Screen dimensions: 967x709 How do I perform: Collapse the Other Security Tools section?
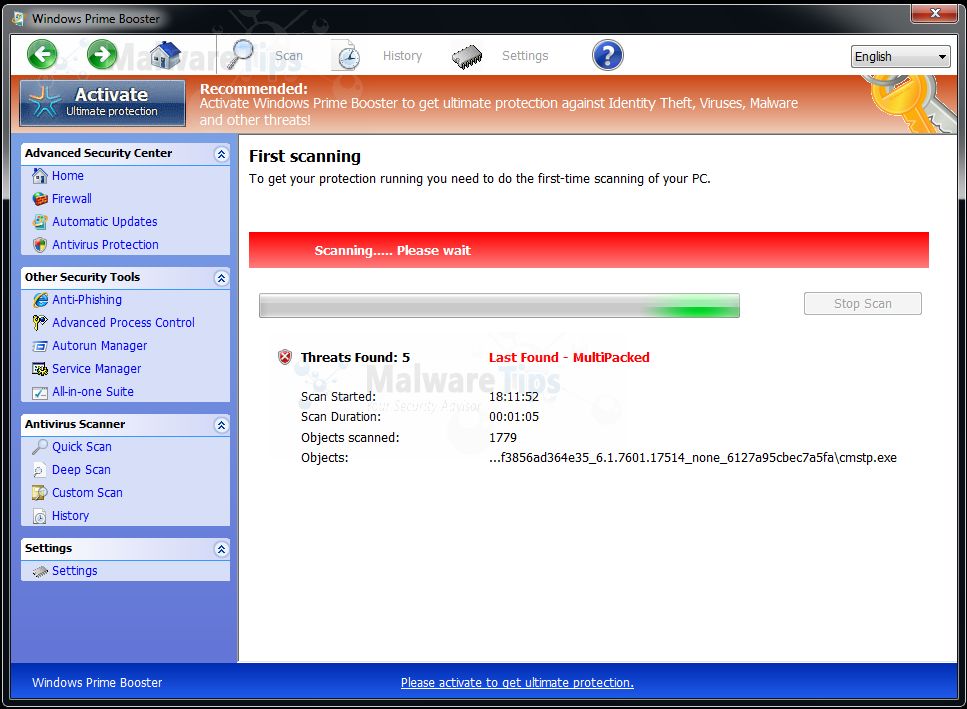click(x=222, y=277)
